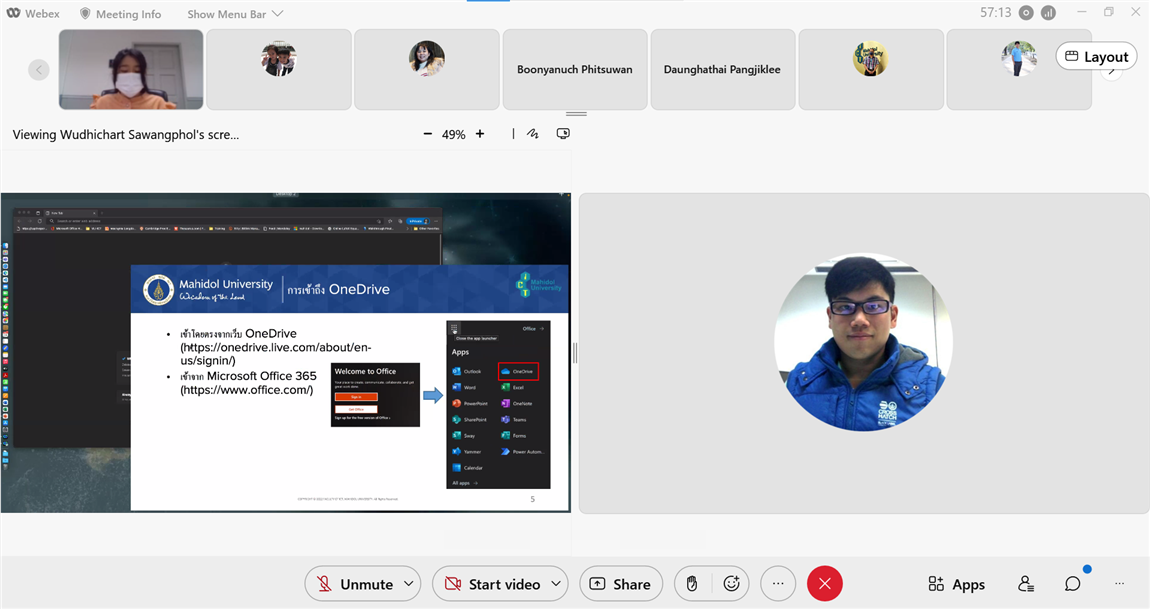This screenshot has height=609, width=1150.
Task: Click the annotate pencil icon
Action: [533, 134]
